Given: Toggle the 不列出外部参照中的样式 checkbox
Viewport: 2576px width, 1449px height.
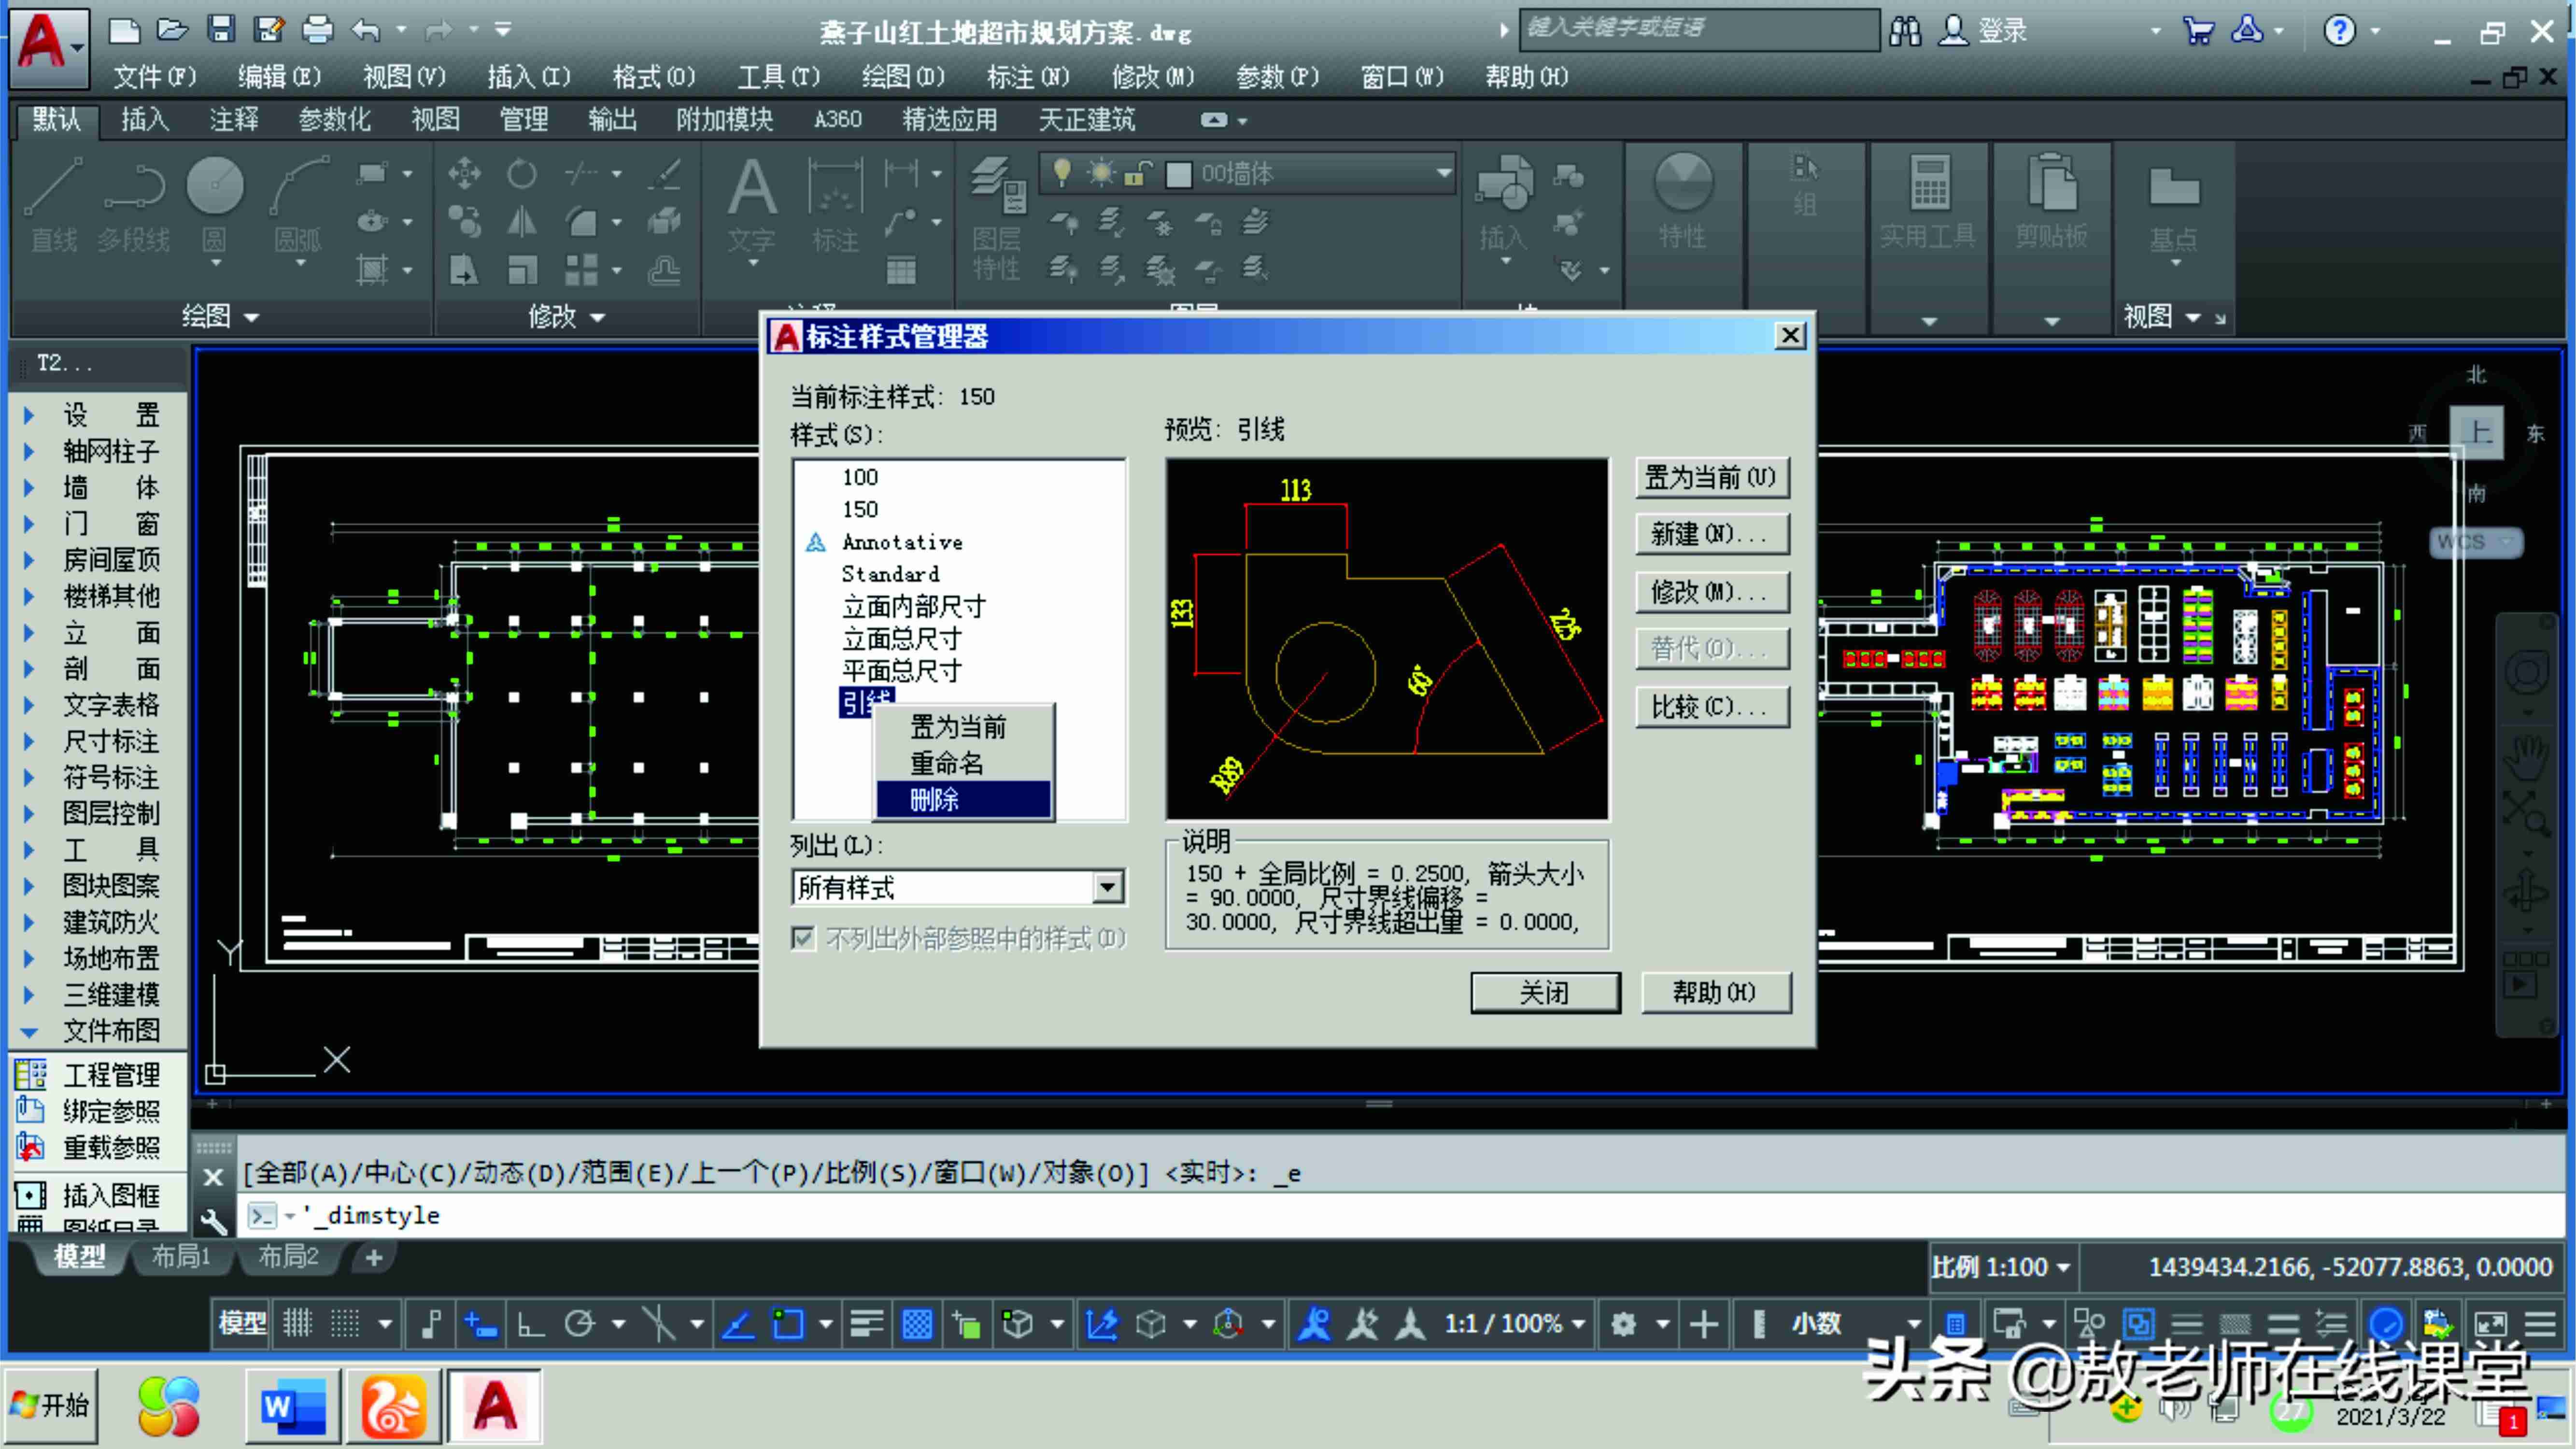Looking at the screenshot, I should (803, 938).
